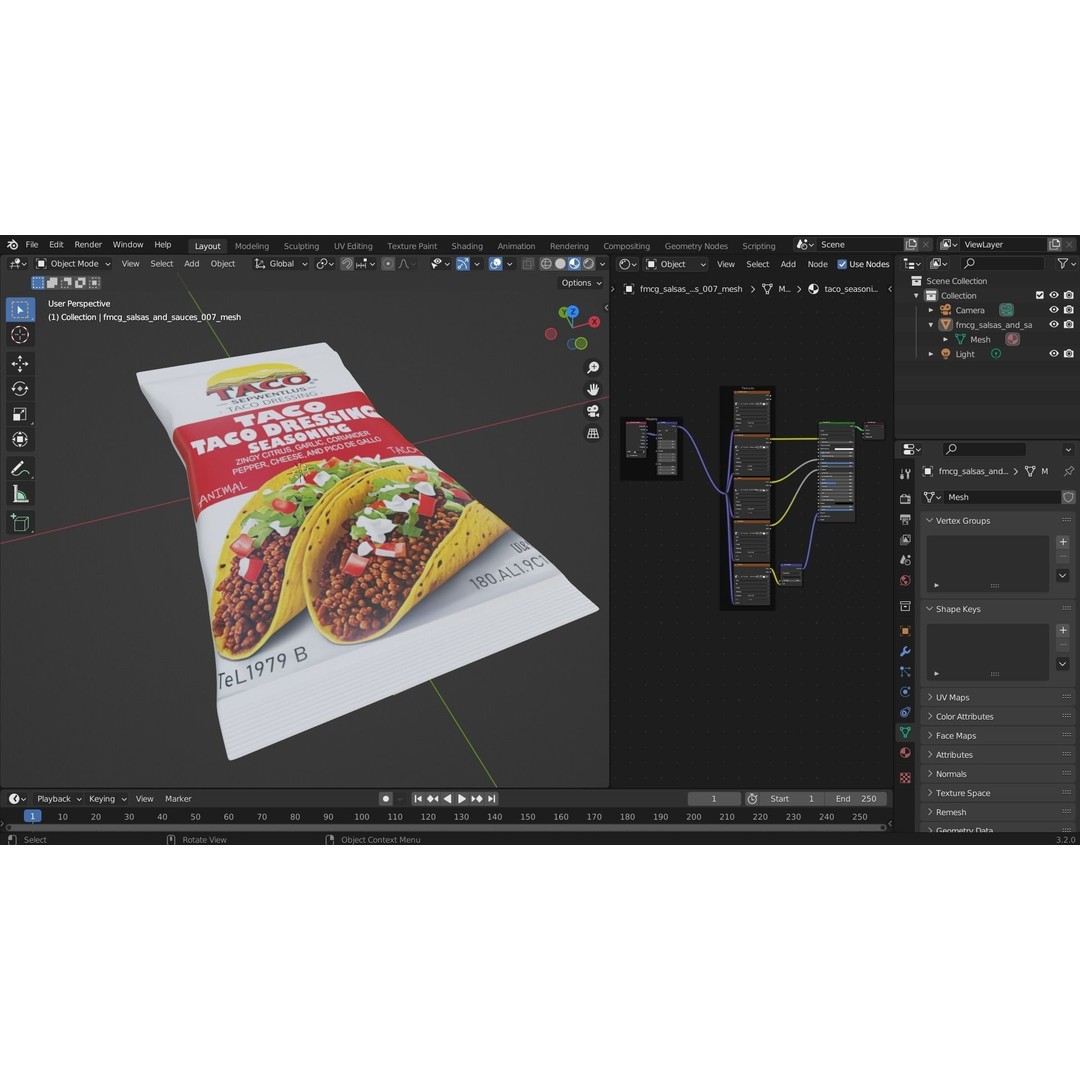
Task: Switch perspective/orthographic grid icon
Action: (x=592, y=434)
